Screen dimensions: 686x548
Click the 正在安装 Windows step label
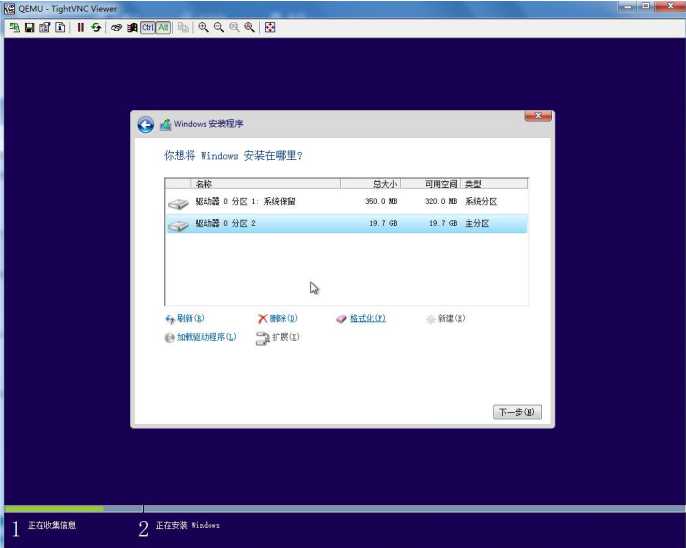tap(188, 525)
